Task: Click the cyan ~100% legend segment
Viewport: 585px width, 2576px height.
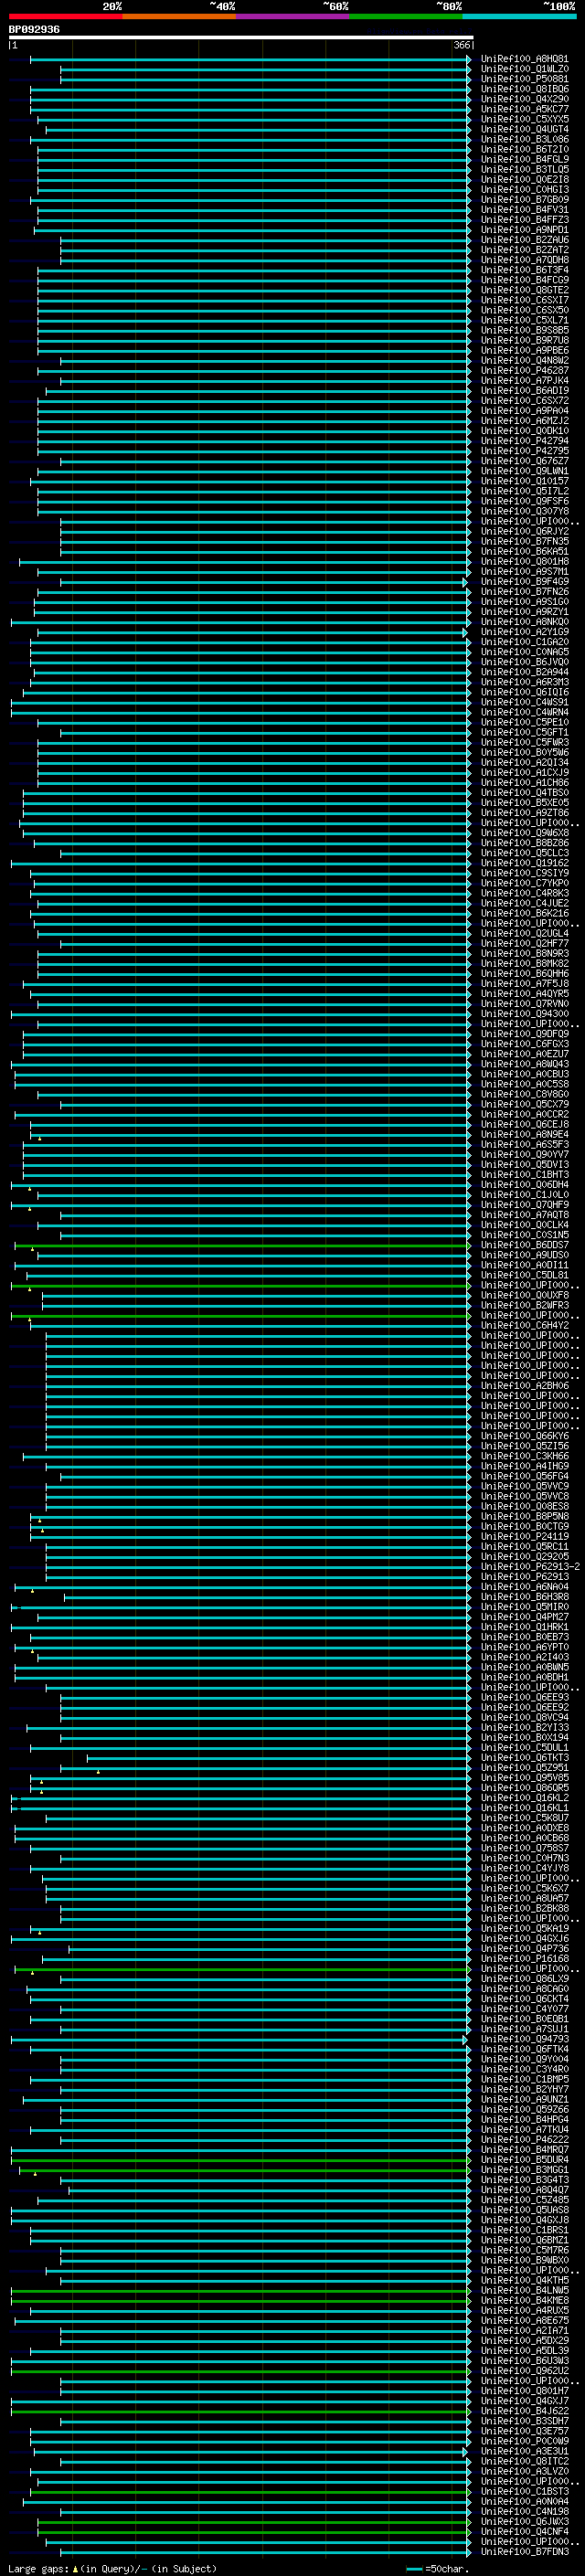Action: click(519, 16)
